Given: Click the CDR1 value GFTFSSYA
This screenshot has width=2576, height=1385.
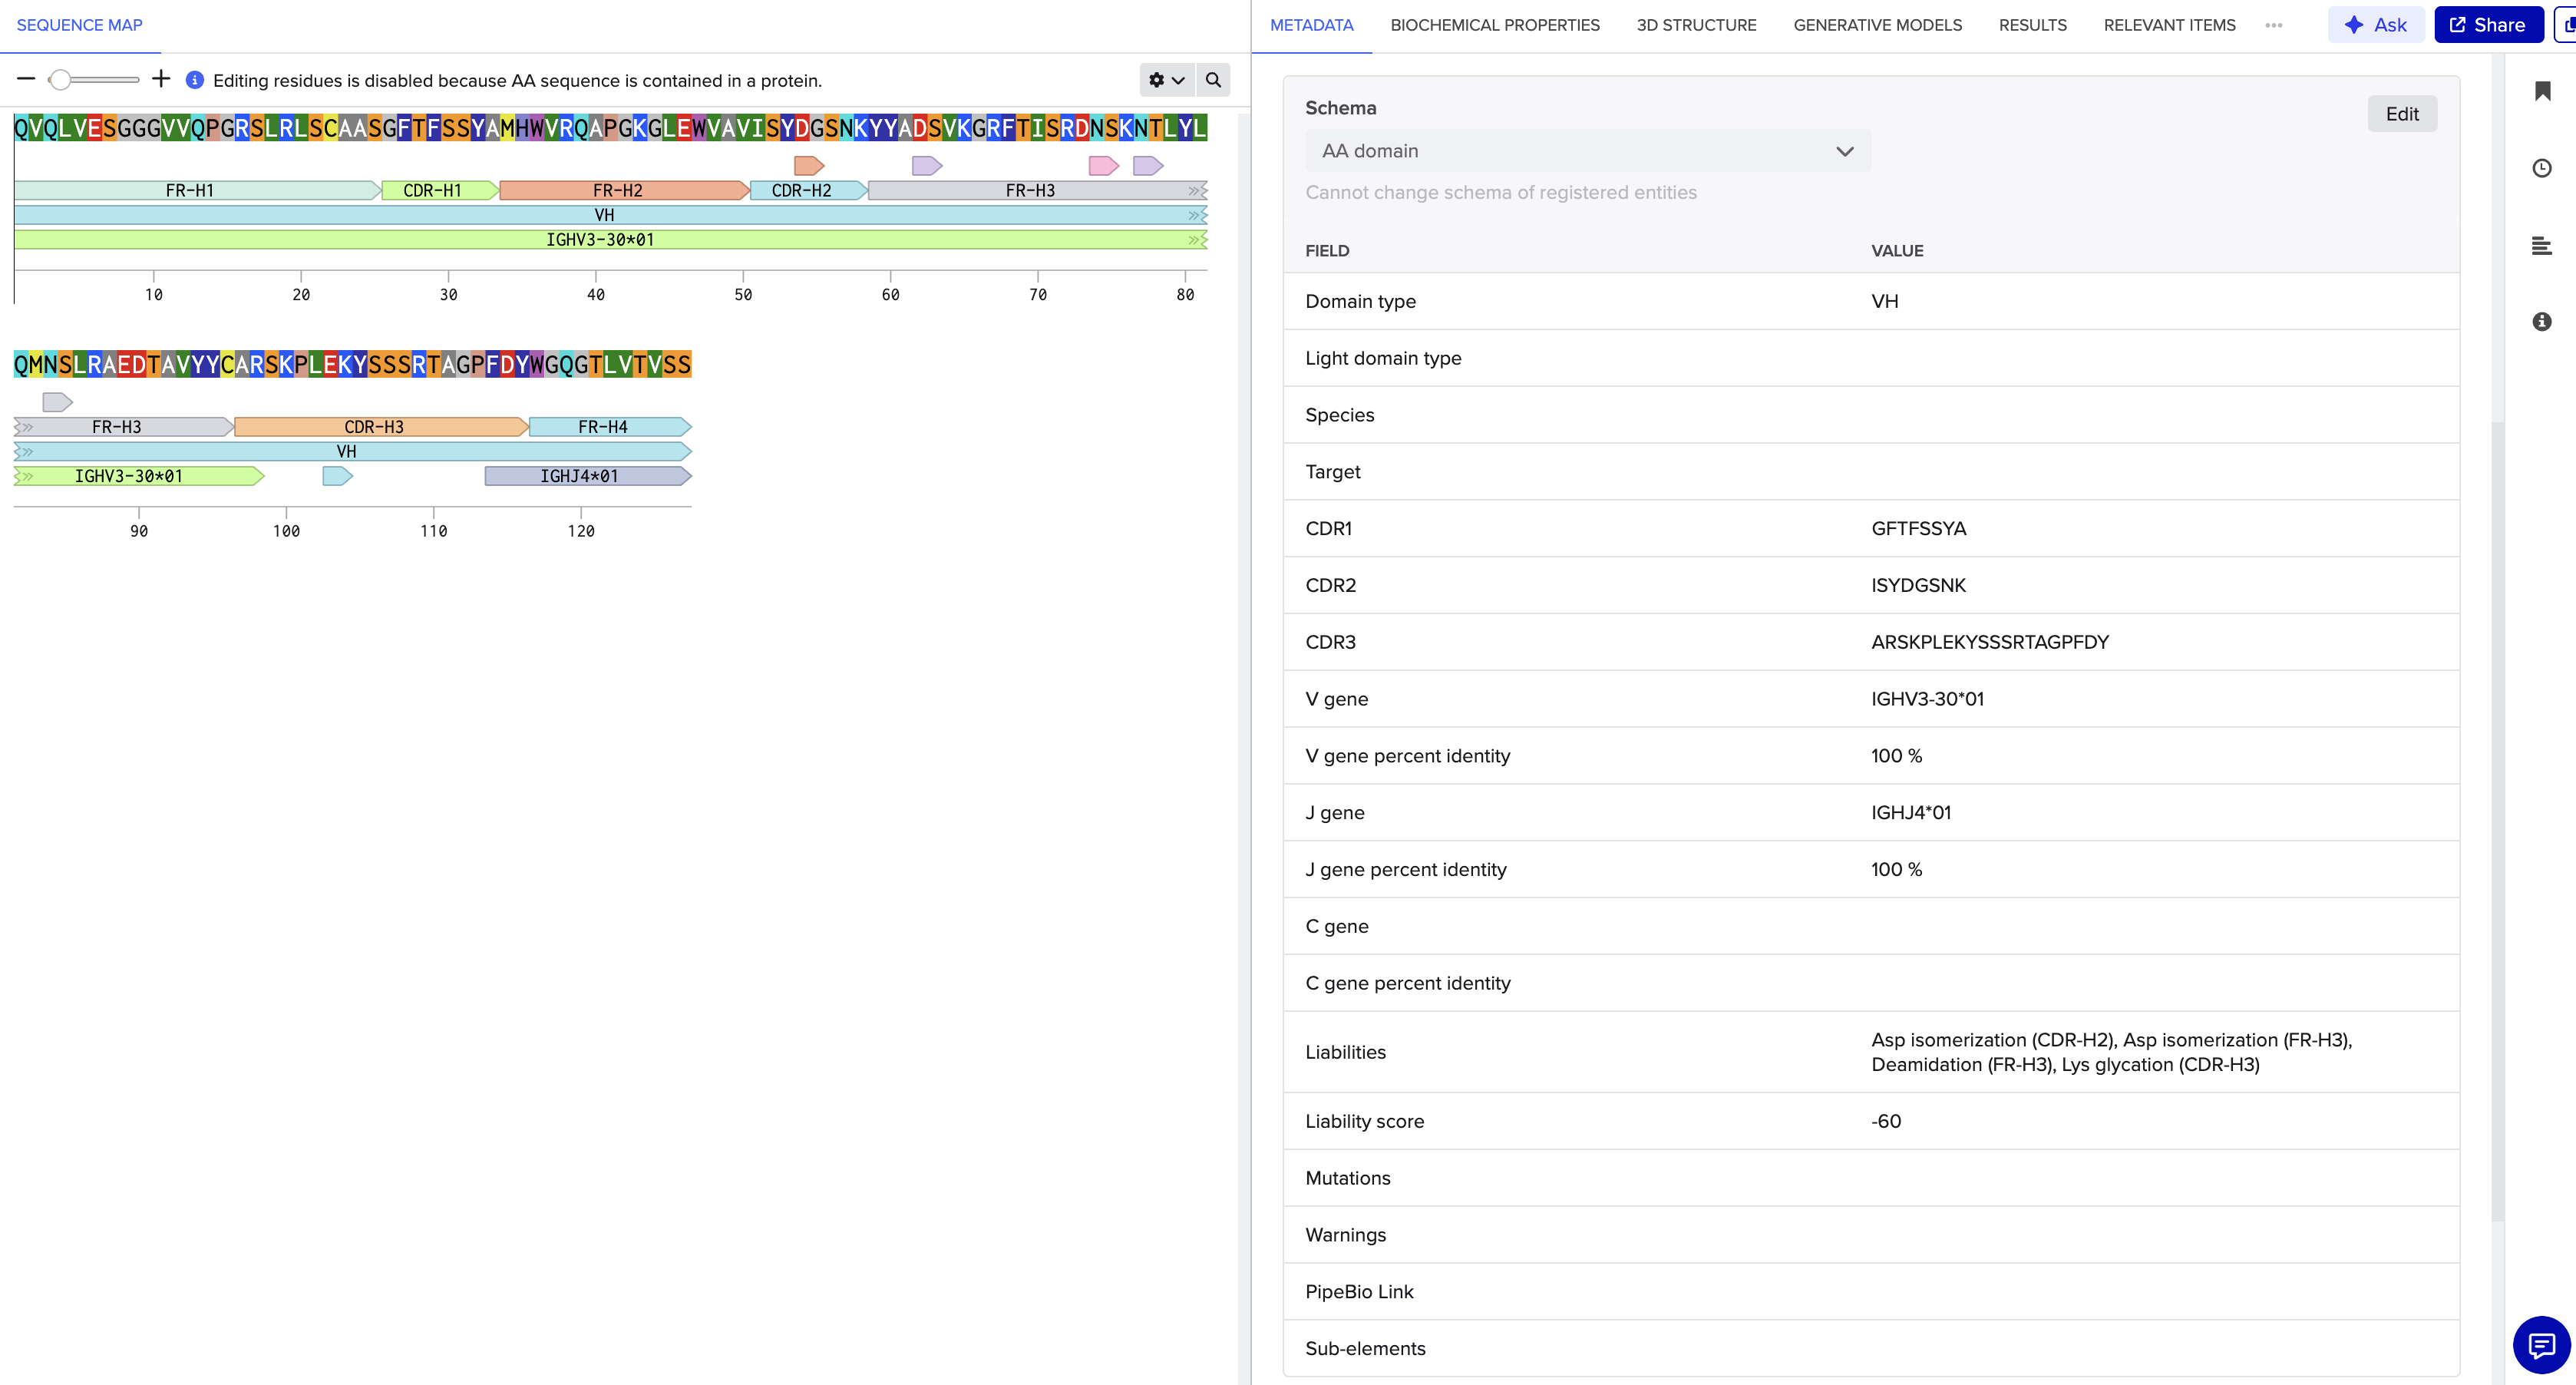Looking at the screenshot, I should (x=1918, y=528).
